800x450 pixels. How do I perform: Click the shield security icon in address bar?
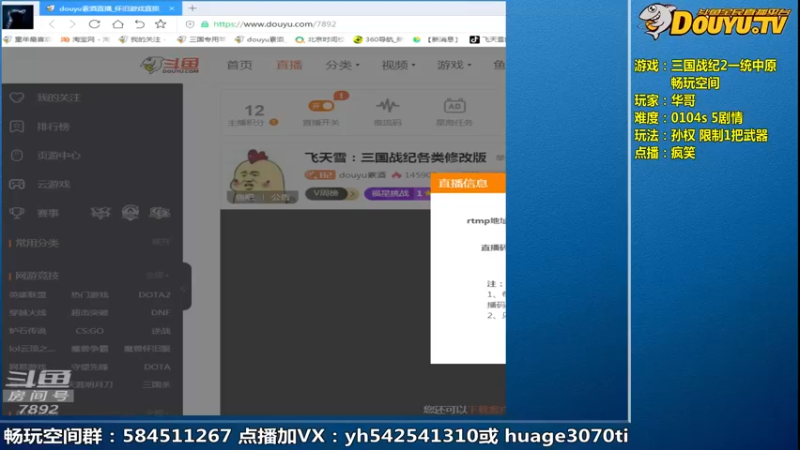click(190, 24)
